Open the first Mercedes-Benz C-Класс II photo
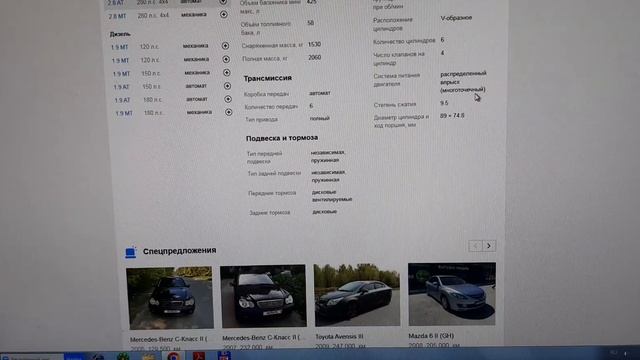Image resolution: width=640 pixels, height=360 pixels. [x=170, y=298]
